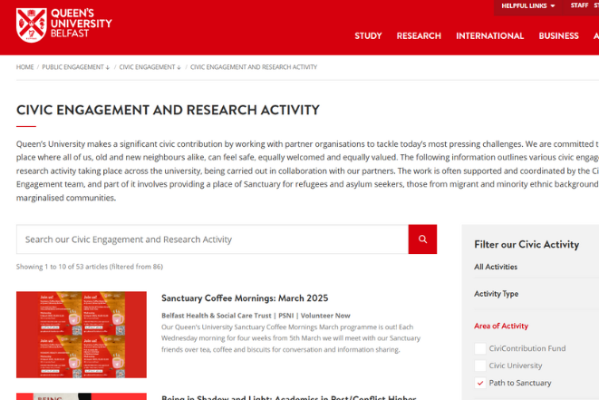Uncheck the Path to Sanctuary checkbox
The height and width of the screenshot is (400, 599).
(x=480, y=383)
